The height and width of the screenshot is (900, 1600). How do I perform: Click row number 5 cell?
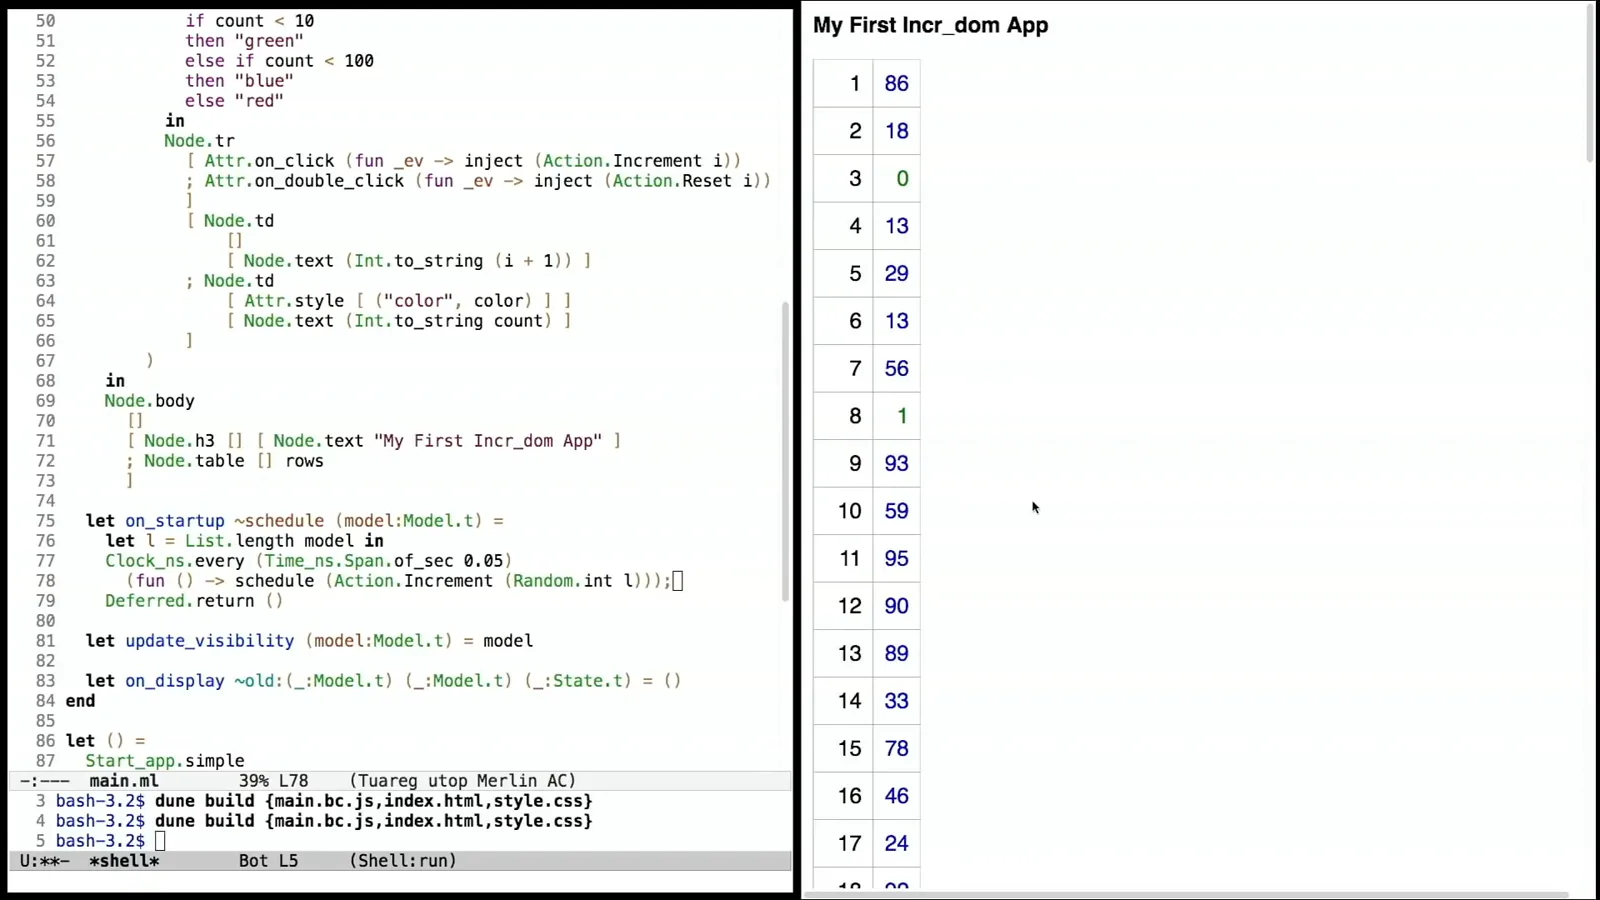pos(843,273)
